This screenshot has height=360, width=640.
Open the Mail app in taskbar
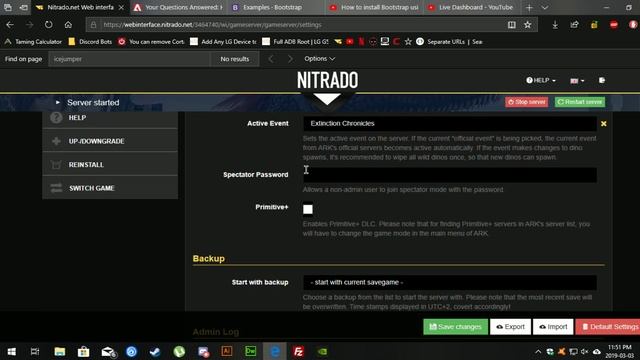click(x=108, y=351)
